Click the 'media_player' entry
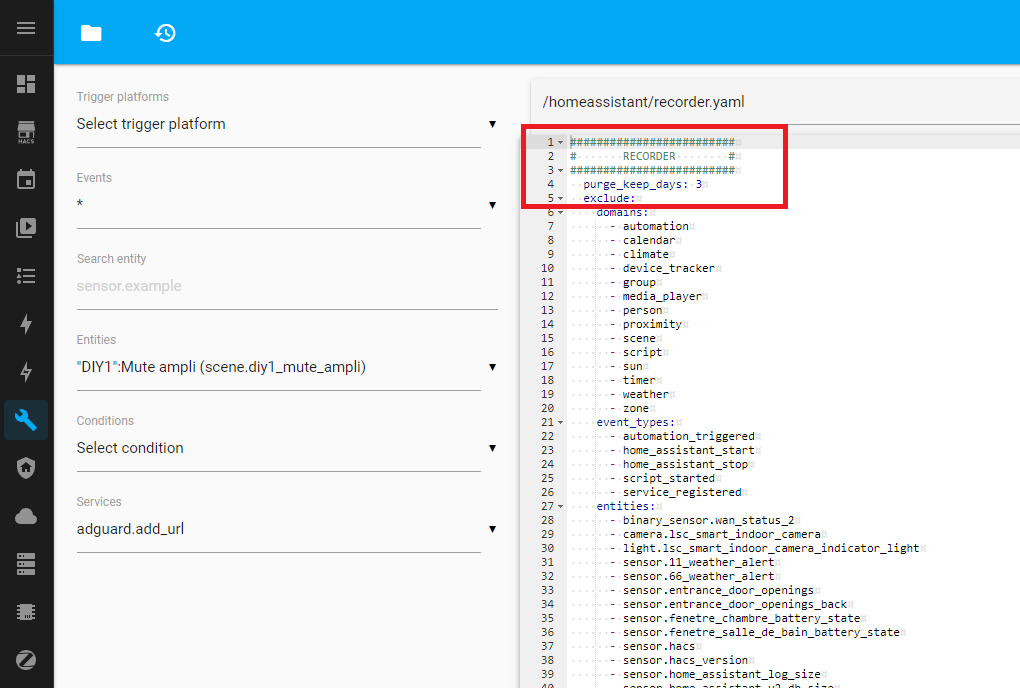1020x688 pixels. click(662, 296)
